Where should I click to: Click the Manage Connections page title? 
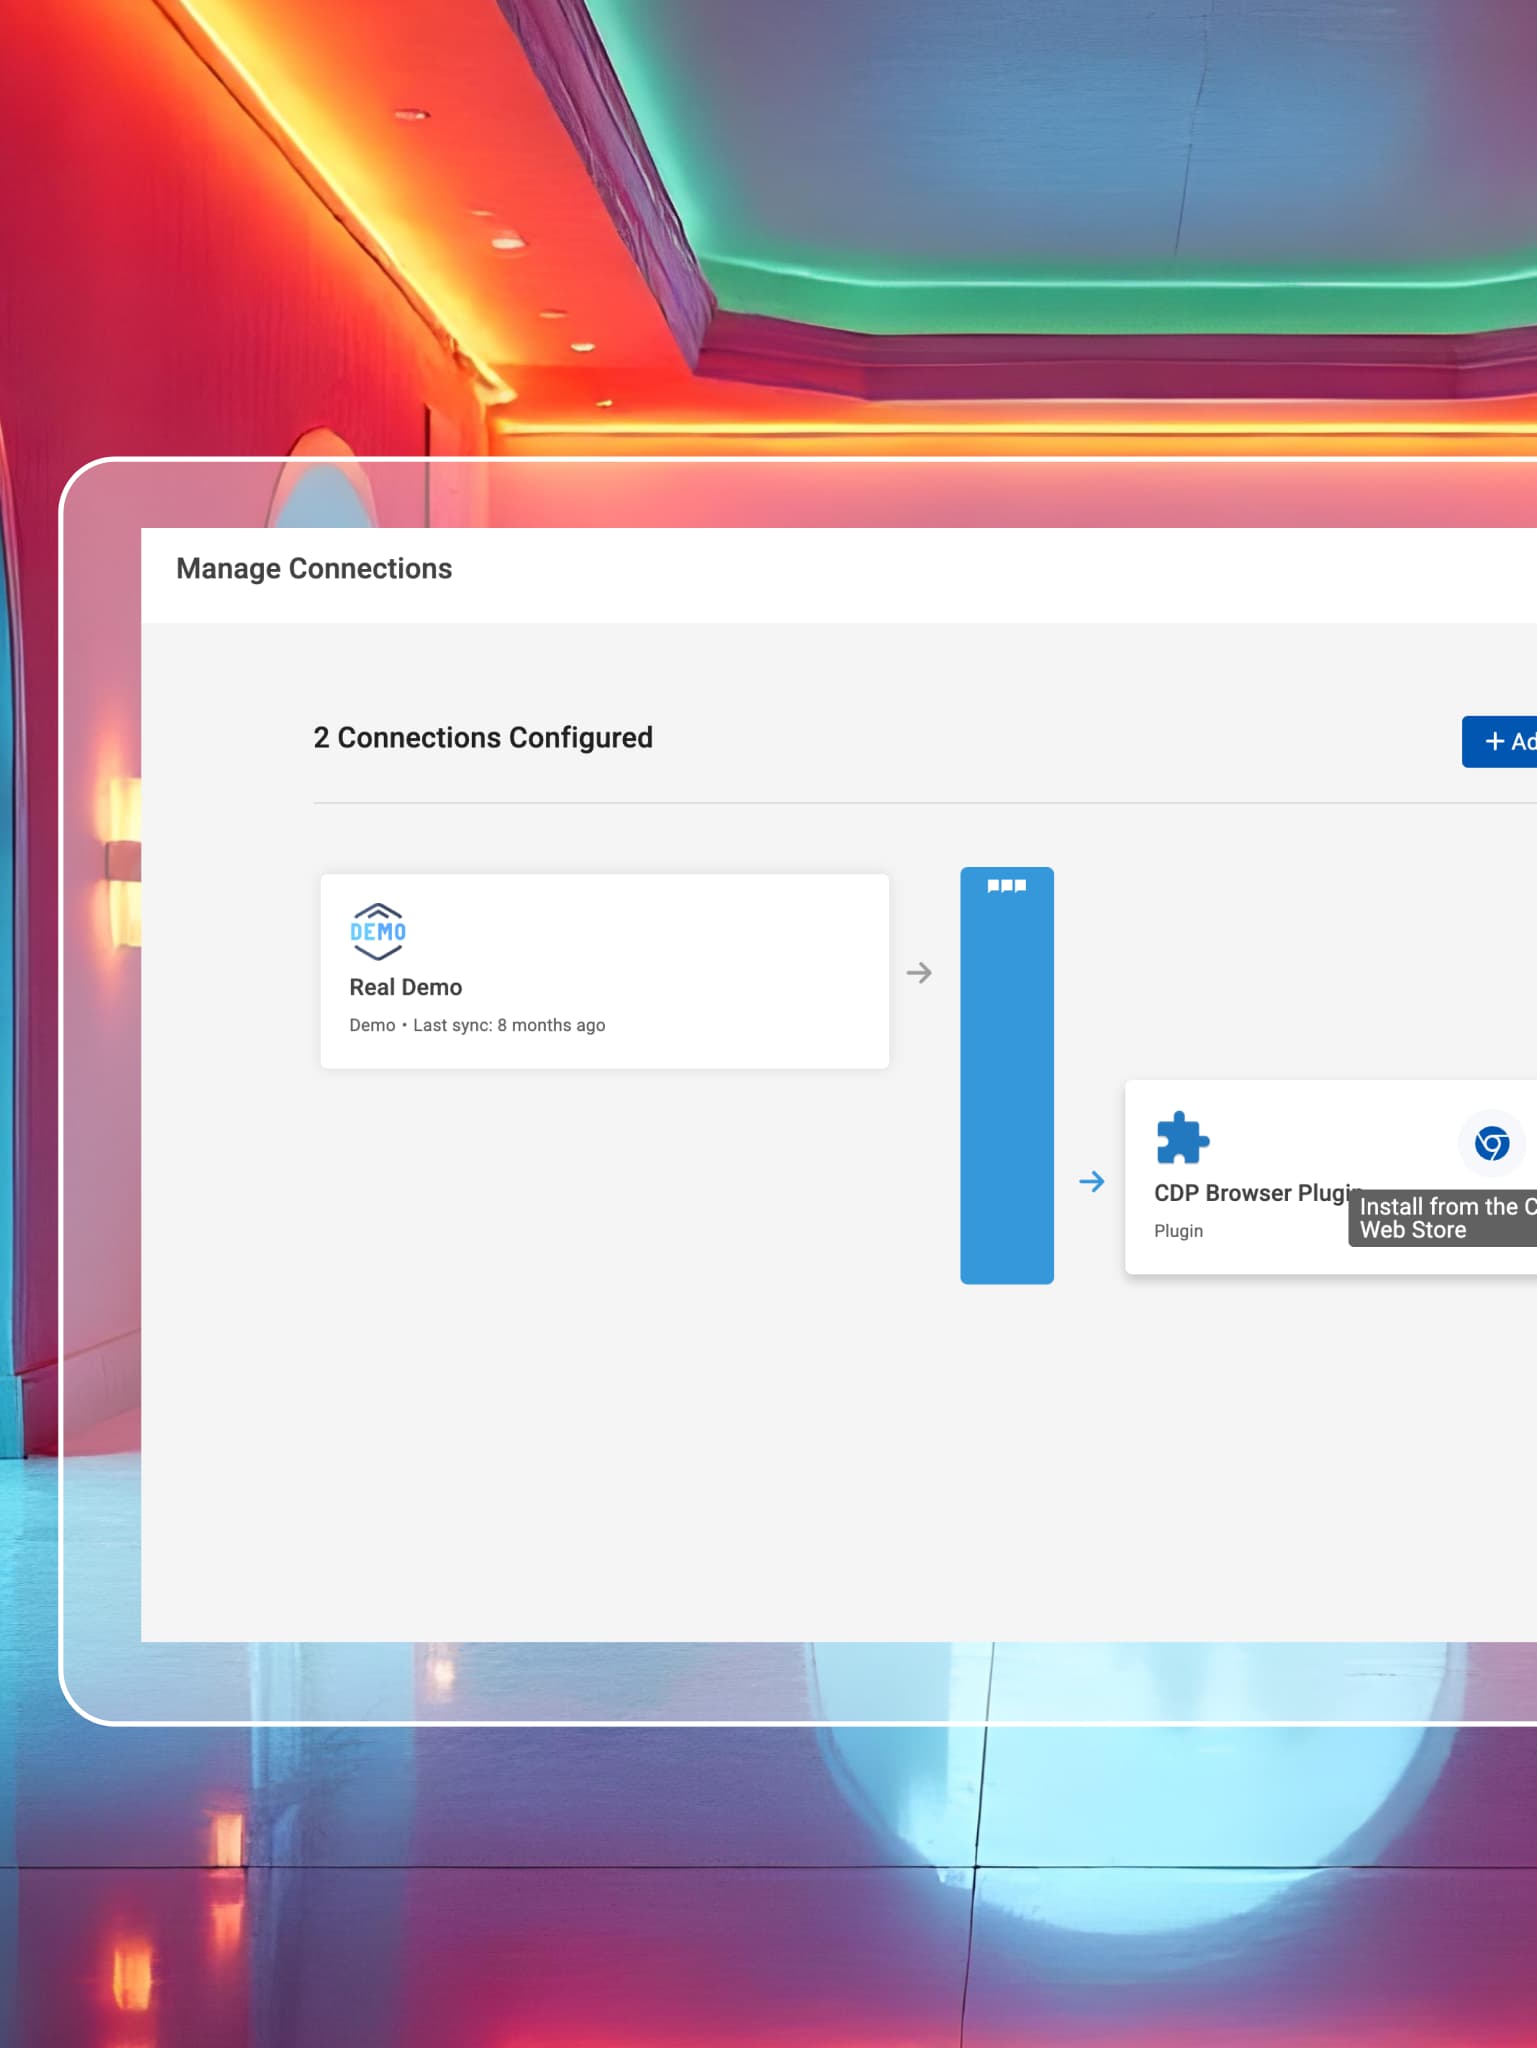click(314, 568)
